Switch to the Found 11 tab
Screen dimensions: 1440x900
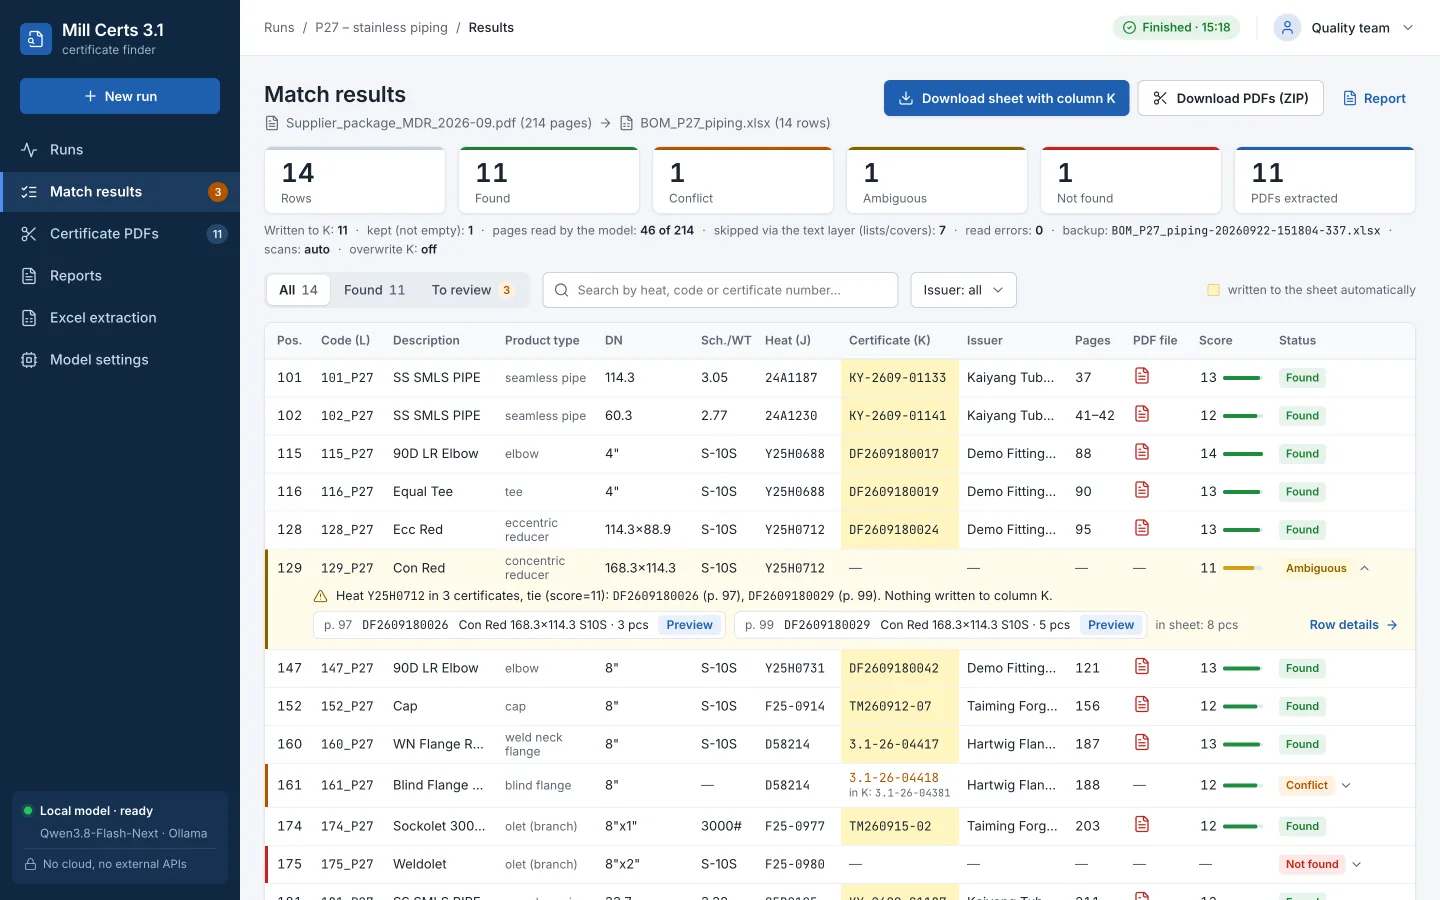374,290
